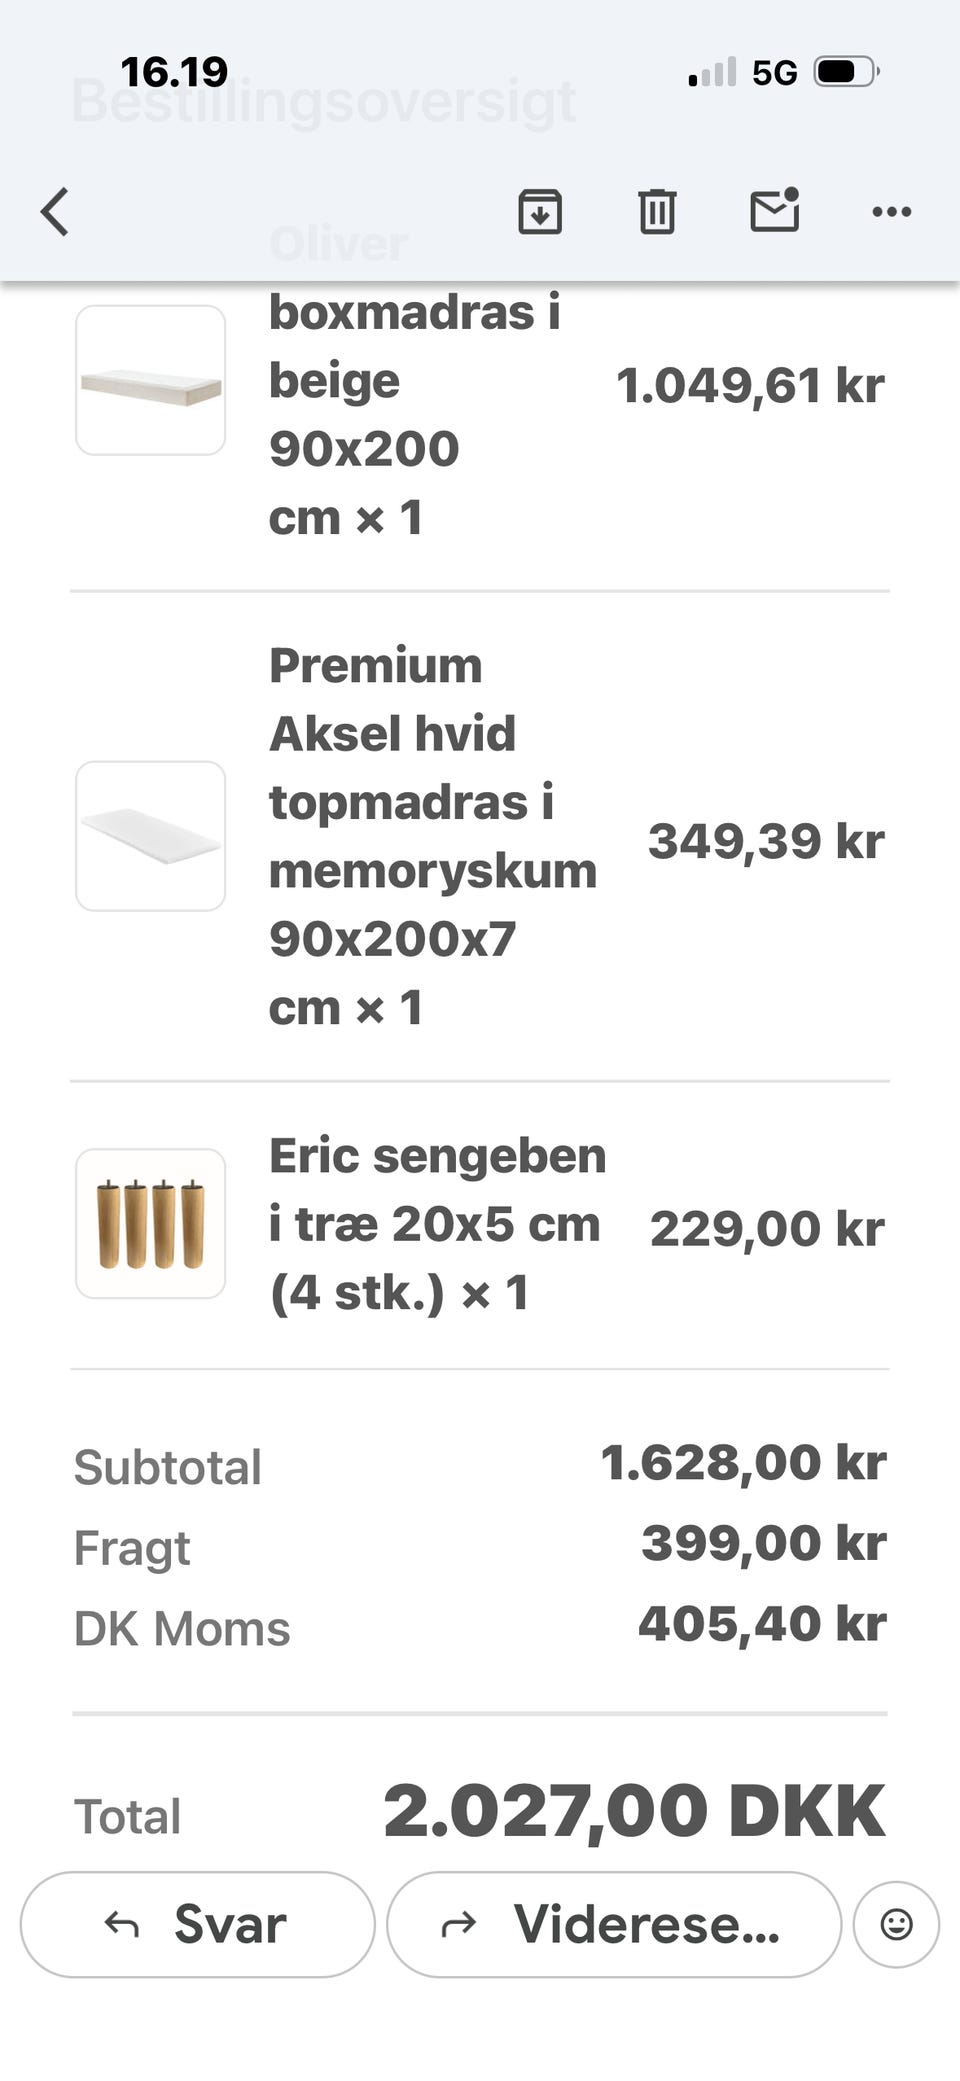Viewport: 960px width, 2081px height.
Task: Archive this email with the box icon
Action: point(540,211)
